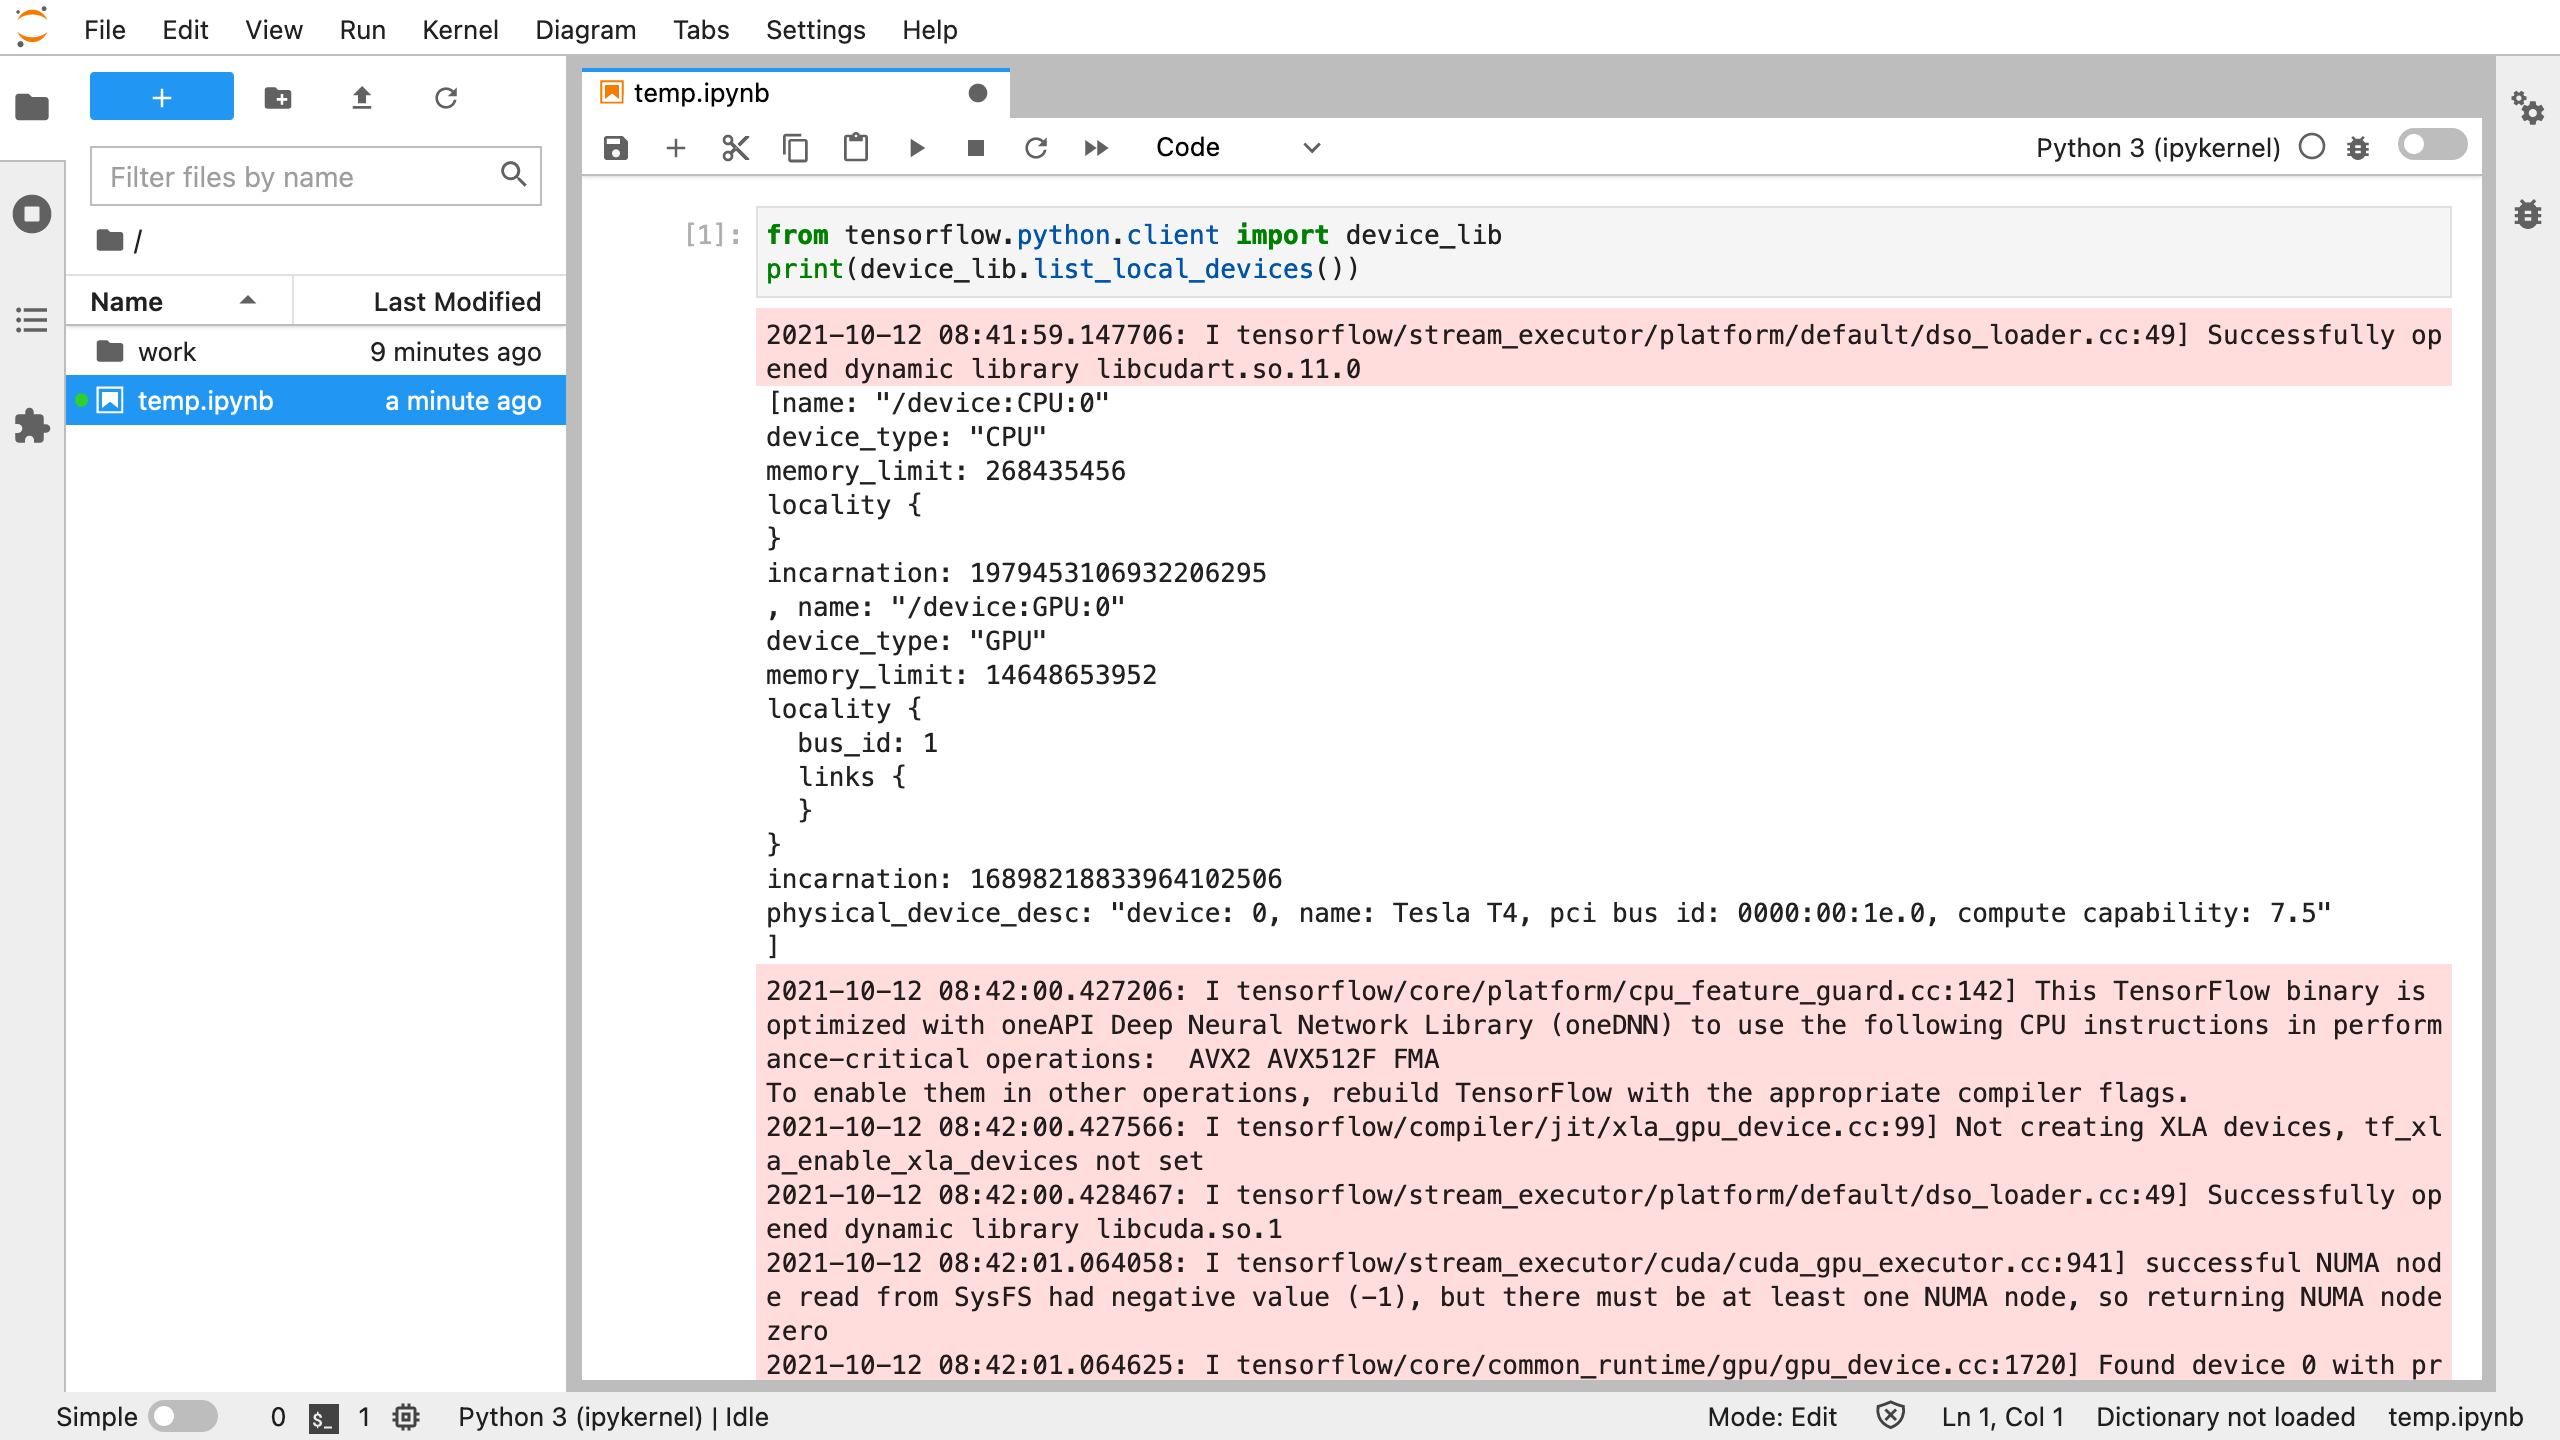This screenshot has height=1440, width=2560.
Task: Cut selected cell with scissors icon
Action: [x=736, y=148]
